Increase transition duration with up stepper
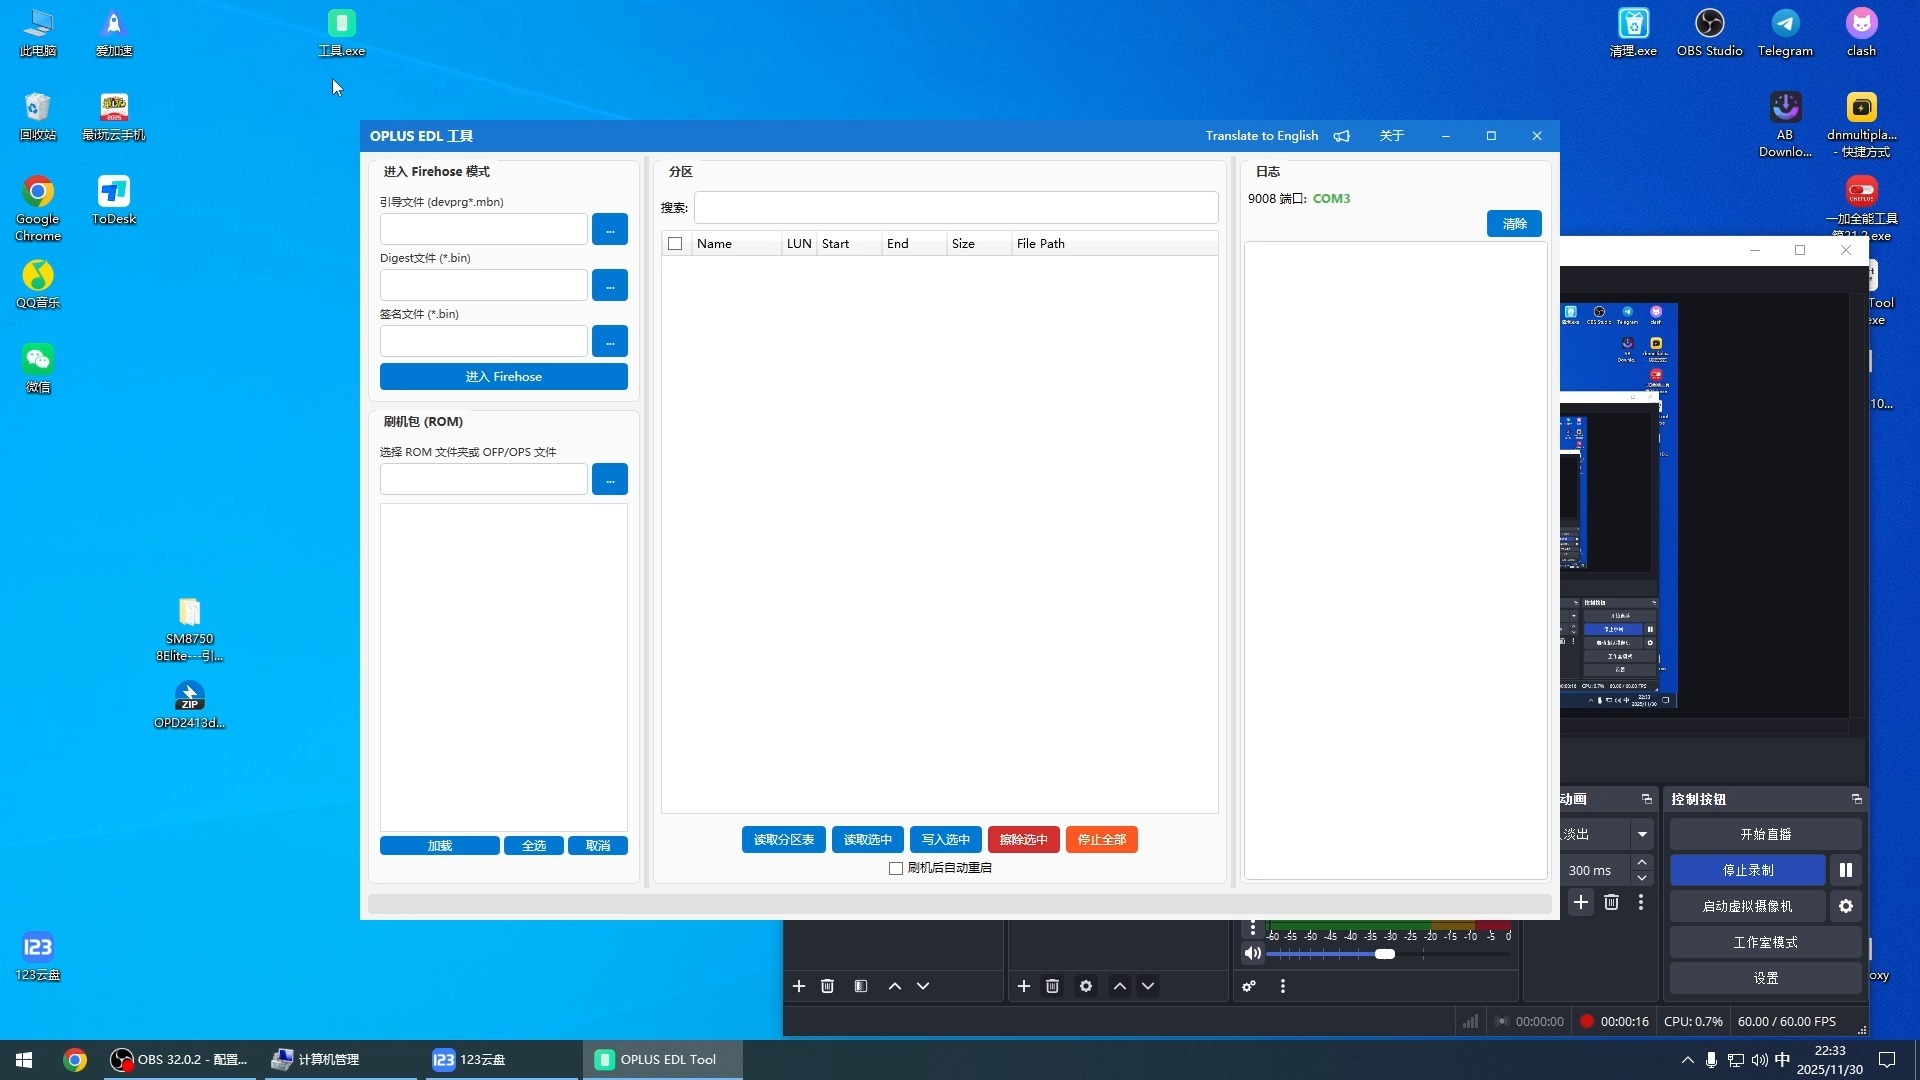This screenshot has width=1920, height=1080. pos(1642,862)
